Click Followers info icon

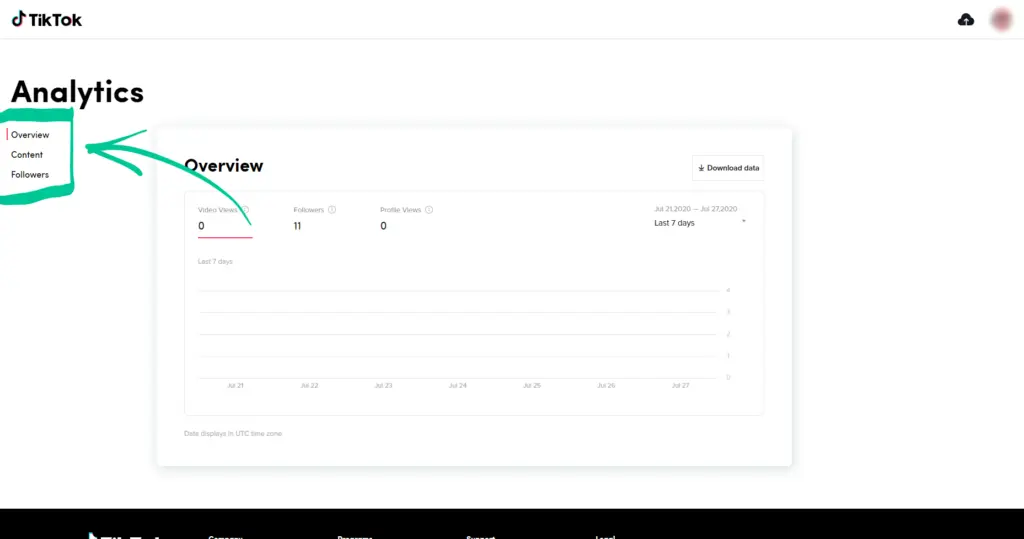tap(332, 210)
